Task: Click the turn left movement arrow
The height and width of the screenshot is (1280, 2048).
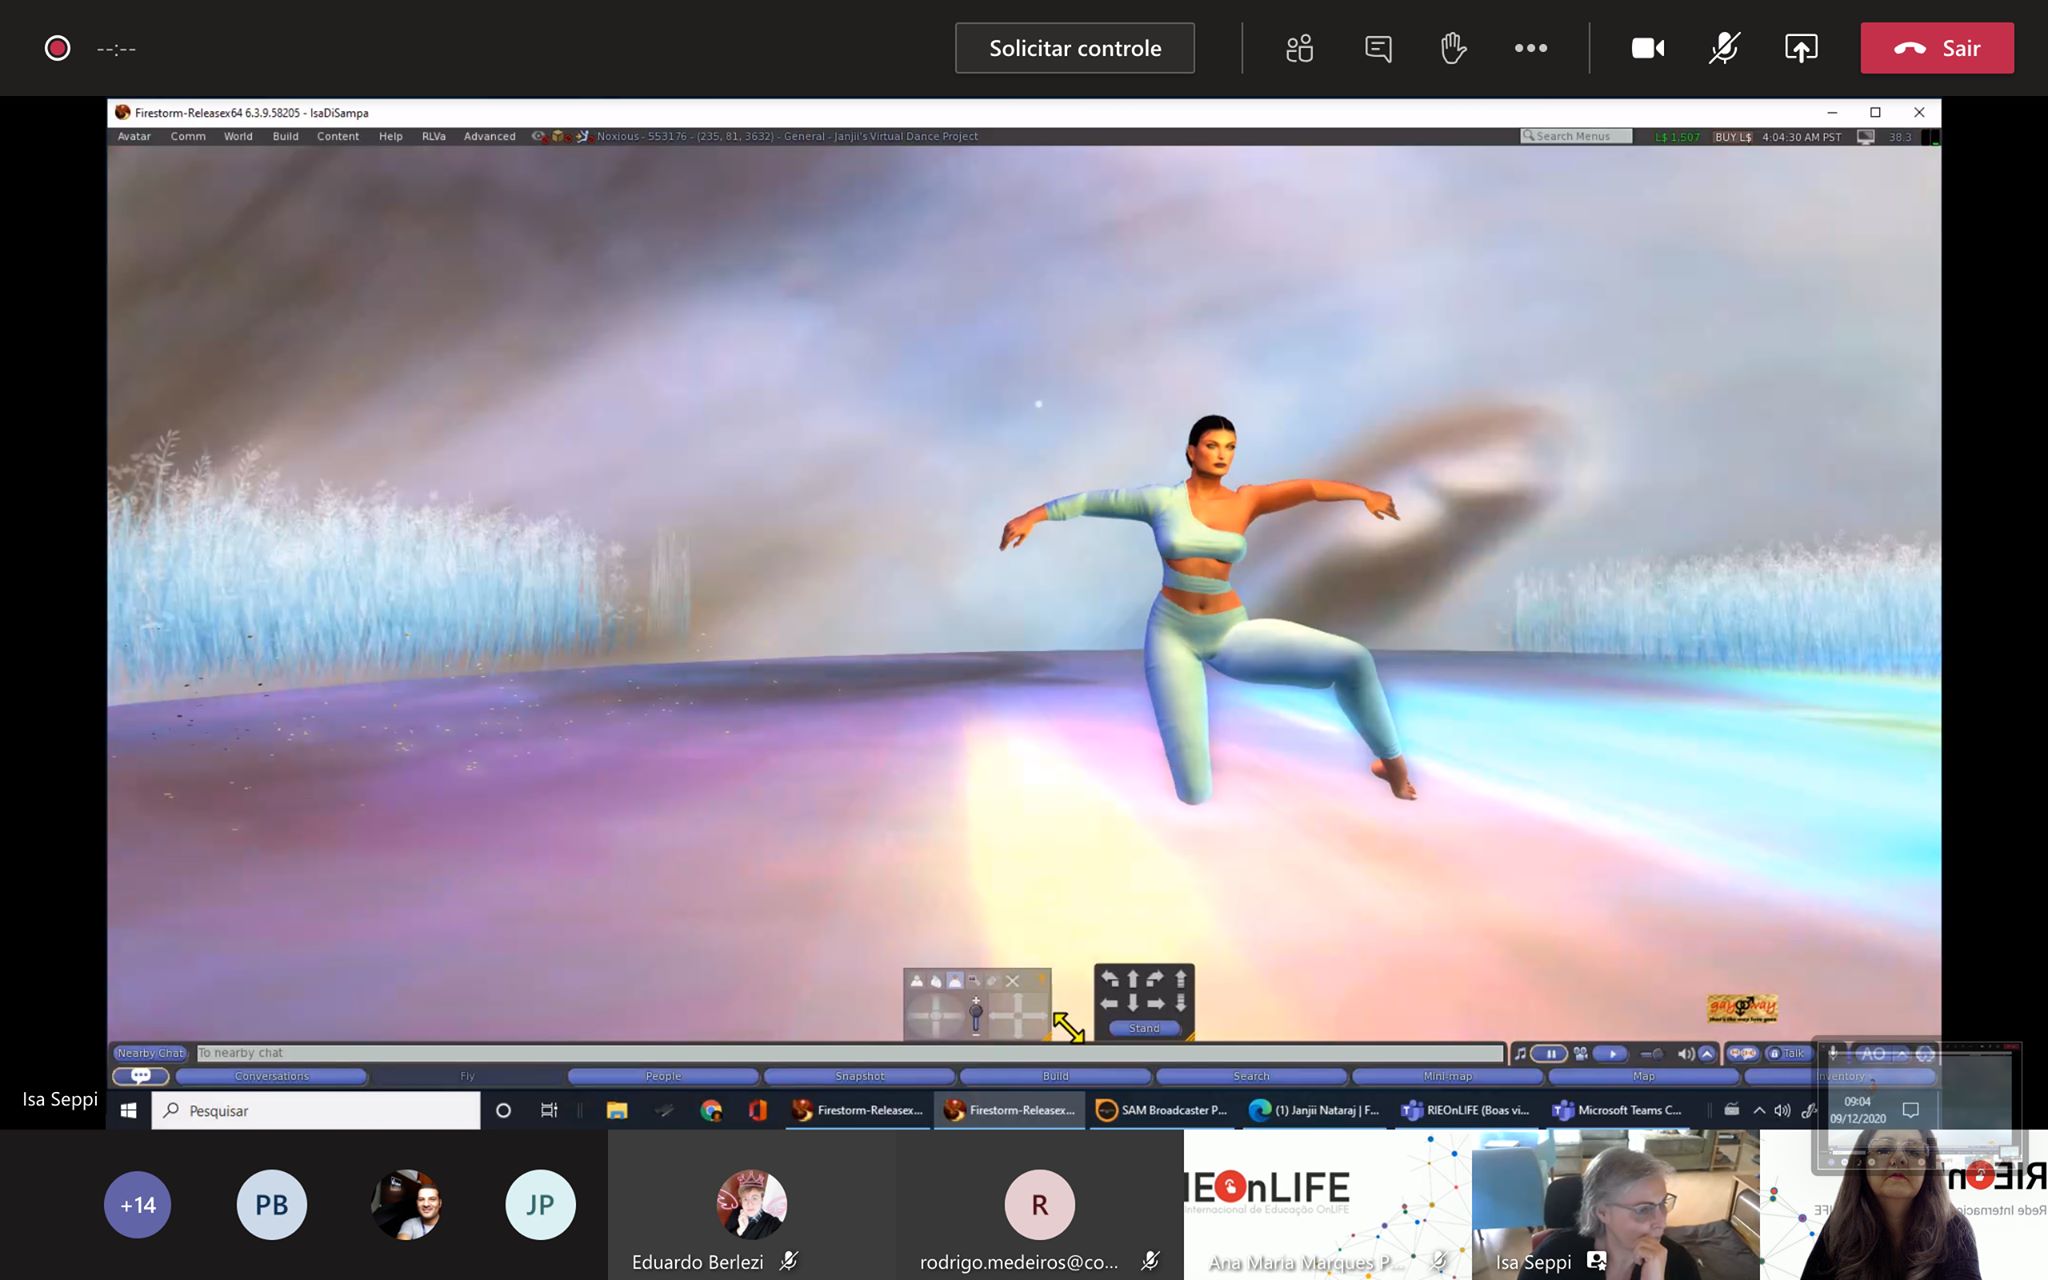Action: click(1110, 979)
